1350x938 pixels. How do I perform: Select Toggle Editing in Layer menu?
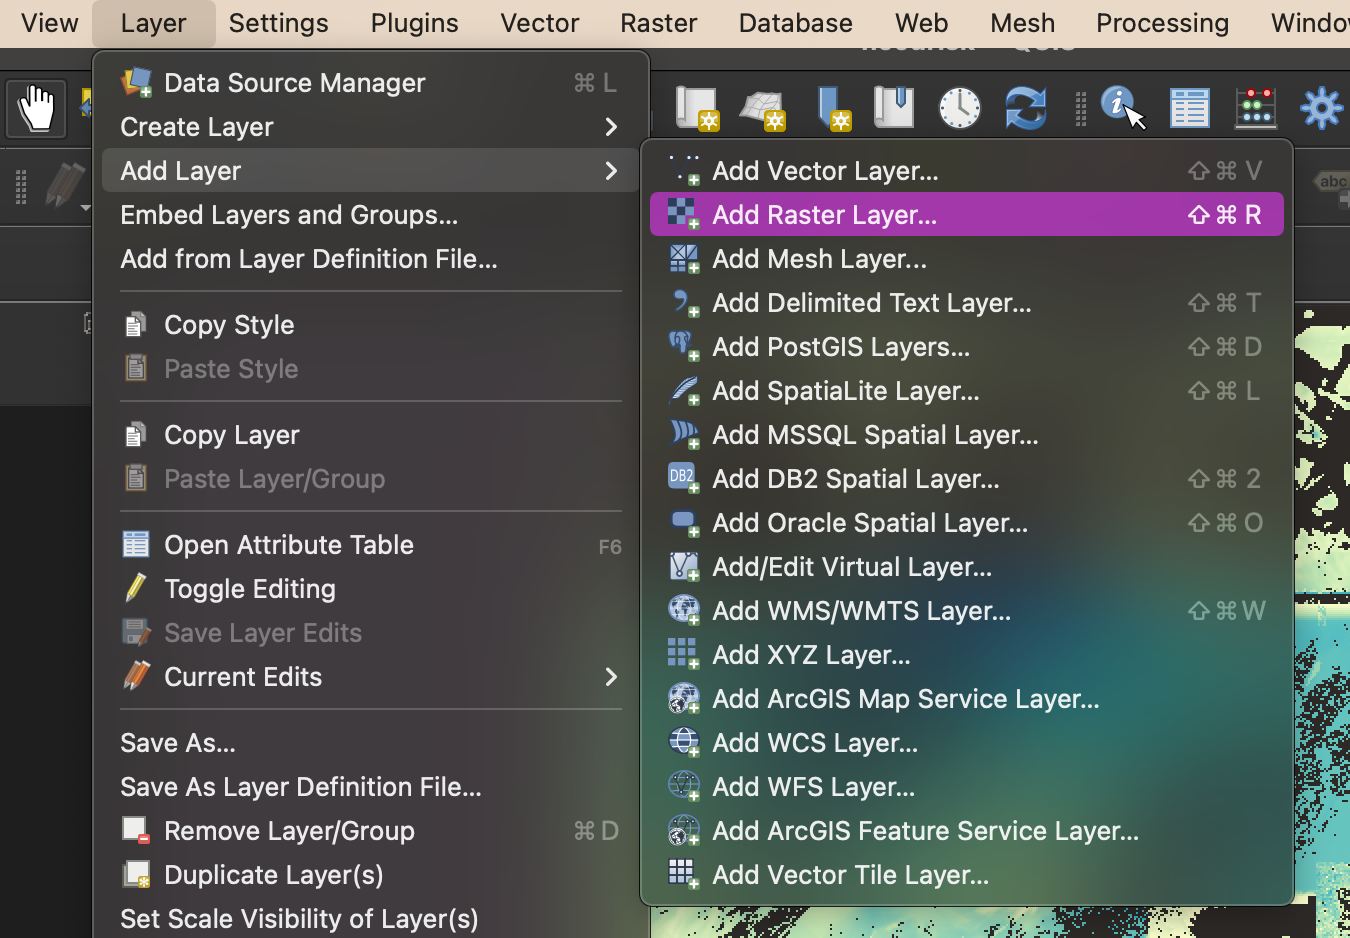(370, 589)
